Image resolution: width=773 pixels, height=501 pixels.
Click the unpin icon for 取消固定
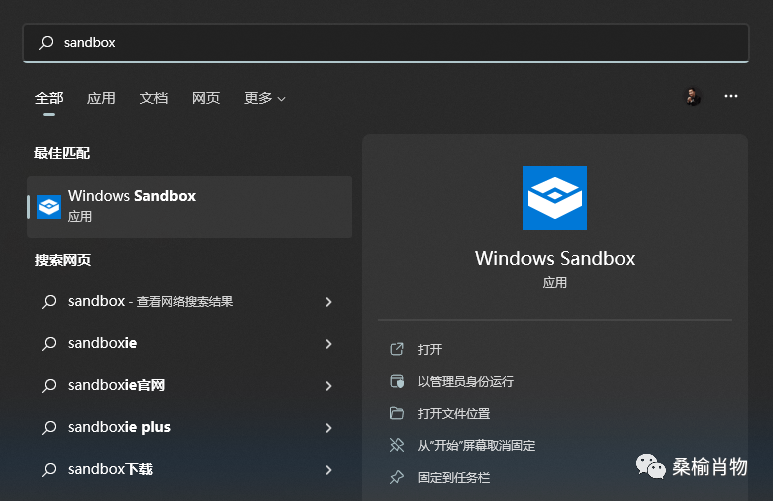pos(397,445)
